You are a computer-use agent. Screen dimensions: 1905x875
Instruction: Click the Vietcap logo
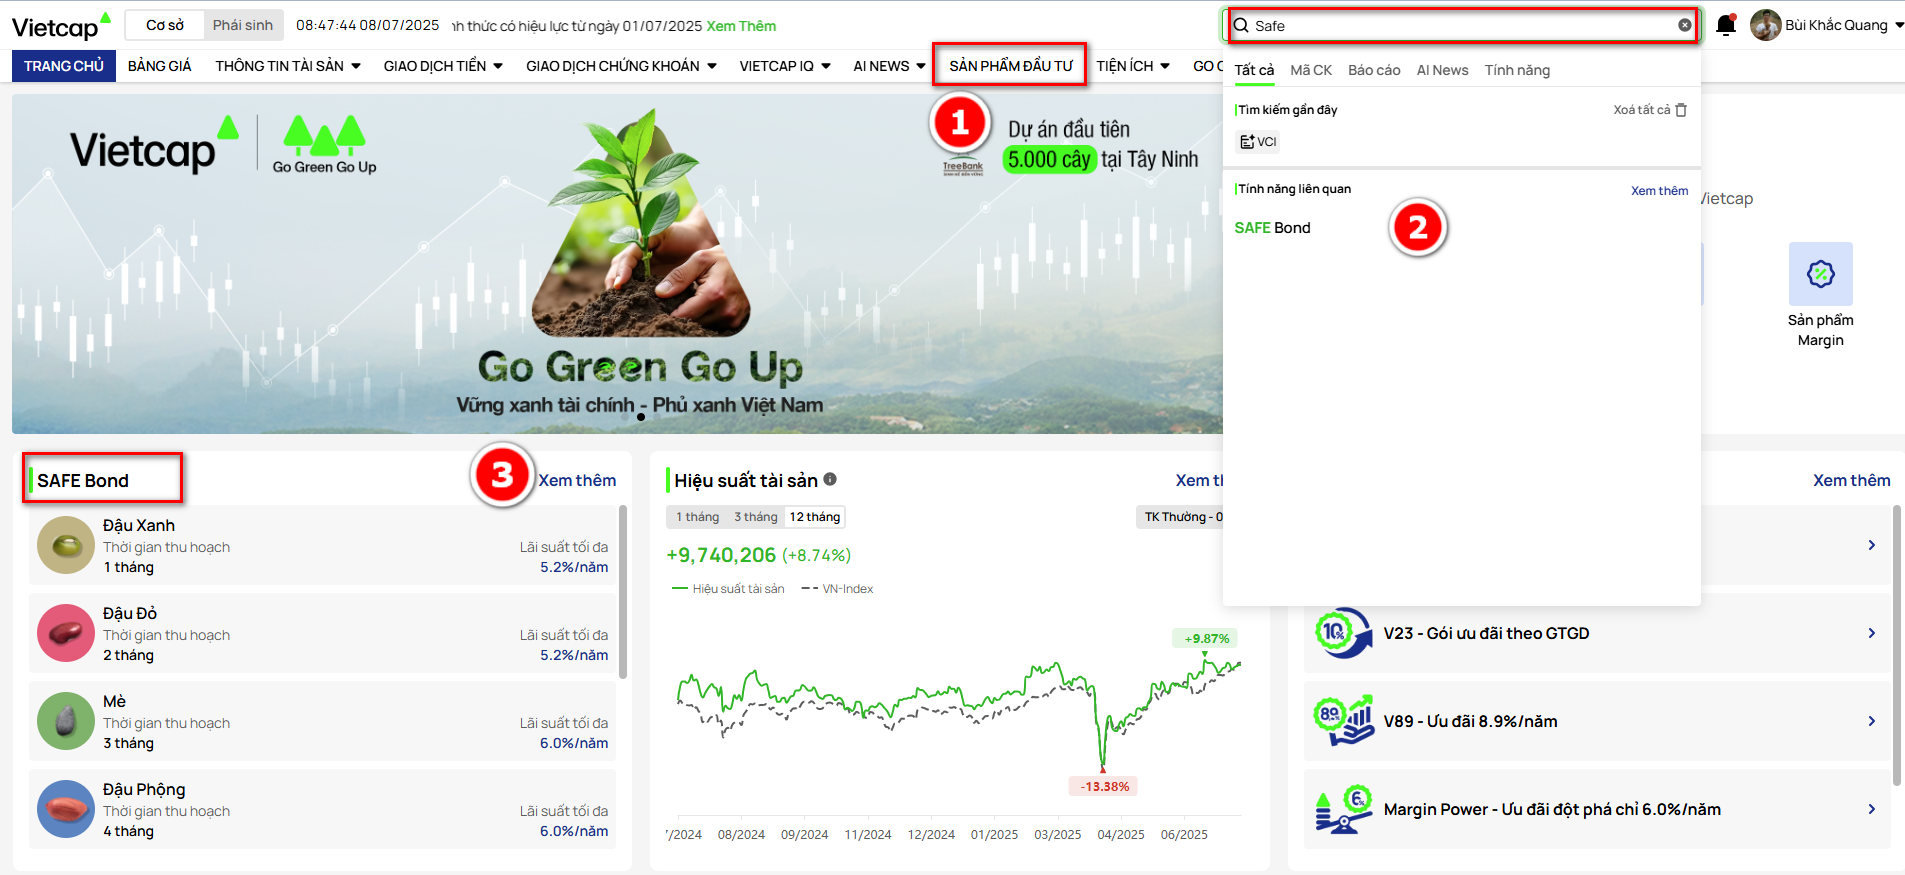coord(61,26)
